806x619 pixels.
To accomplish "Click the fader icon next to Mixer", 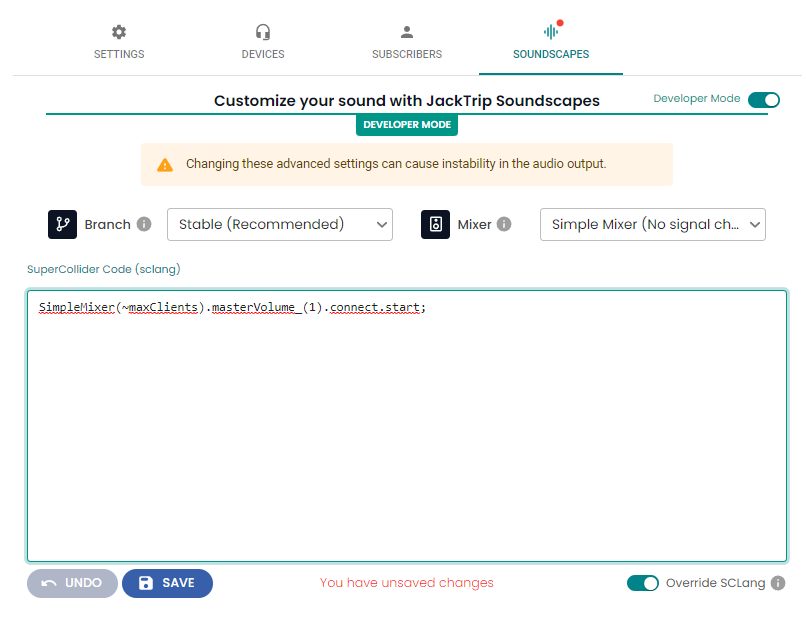I will (435, 224).
